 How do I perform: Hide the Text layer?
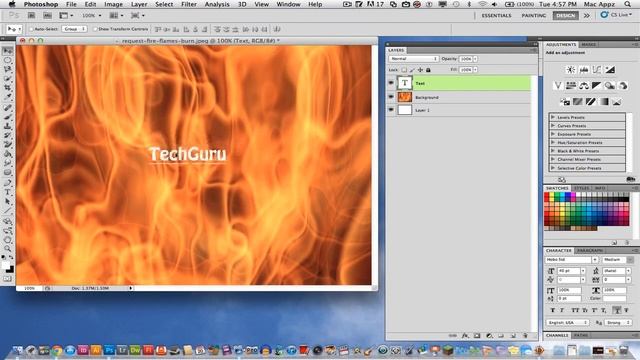[x=391, y=83]
